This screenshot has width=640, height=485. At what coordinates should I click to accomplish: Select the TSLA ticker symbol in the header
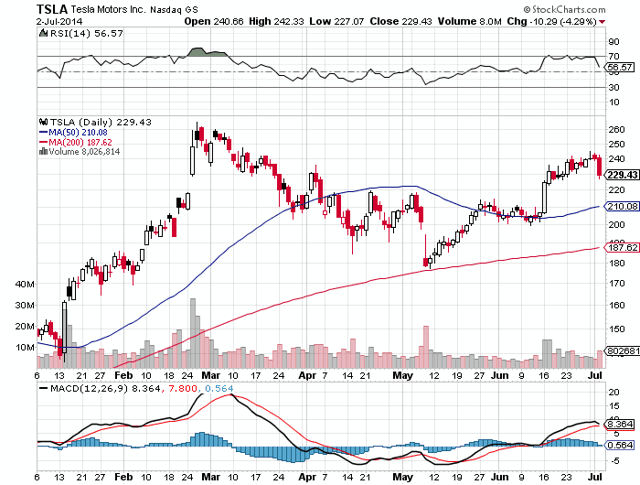point(52,9)
